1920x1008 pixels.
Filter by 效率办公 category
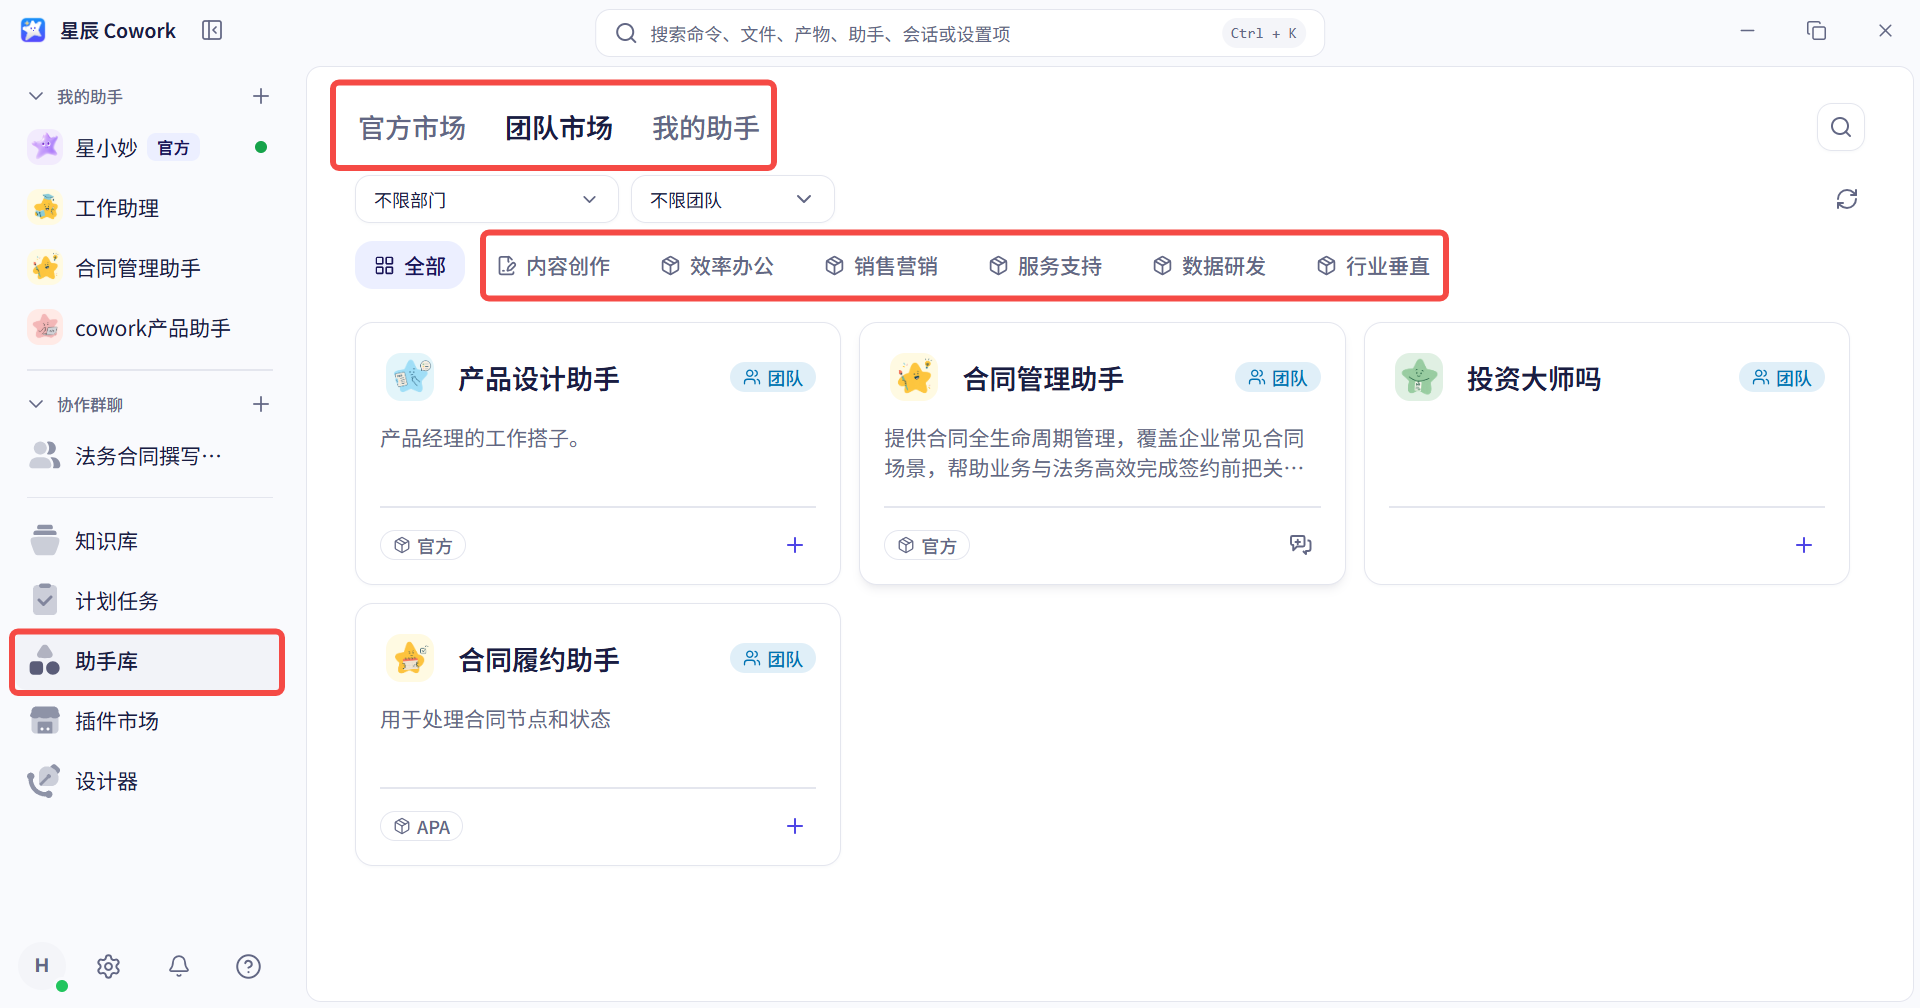point(717,266)
